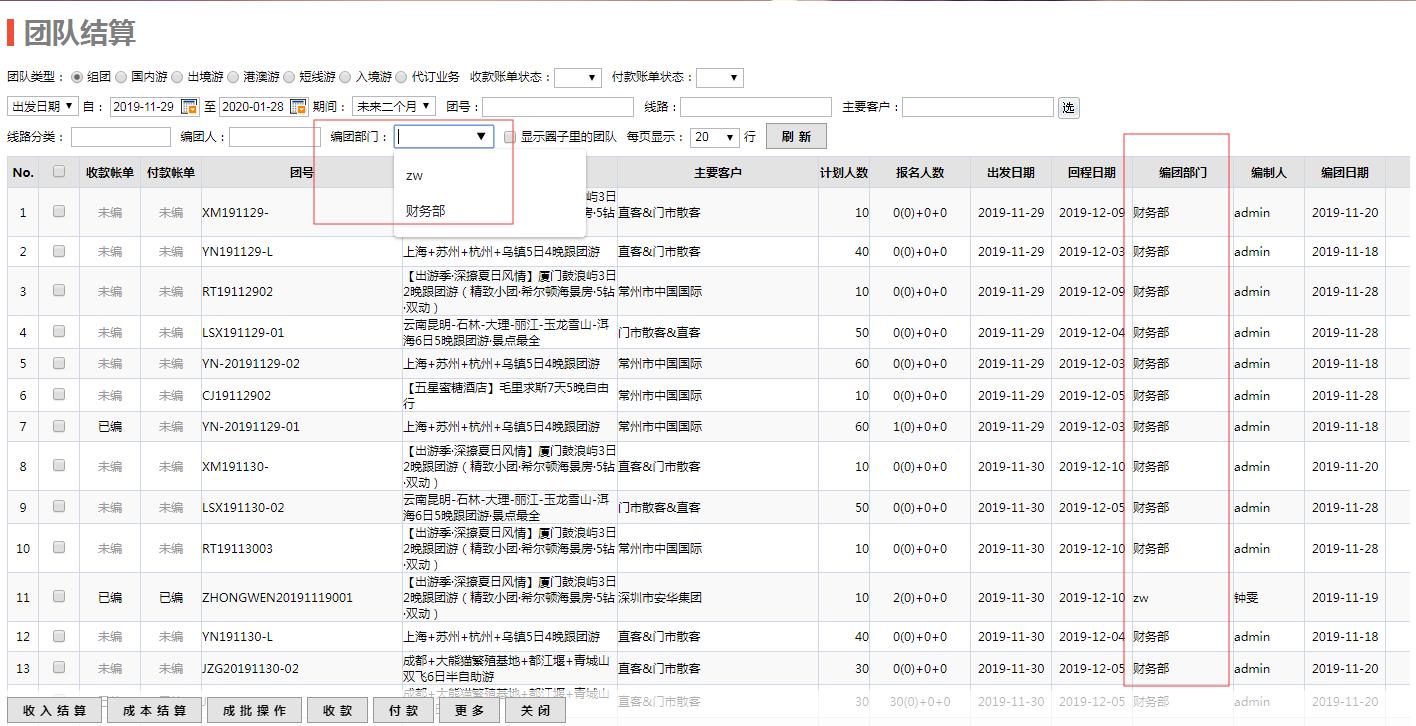Viewport: 1416px width, 726px height.
Task: Click into the 团号 input field
Action: click(558, 107)
